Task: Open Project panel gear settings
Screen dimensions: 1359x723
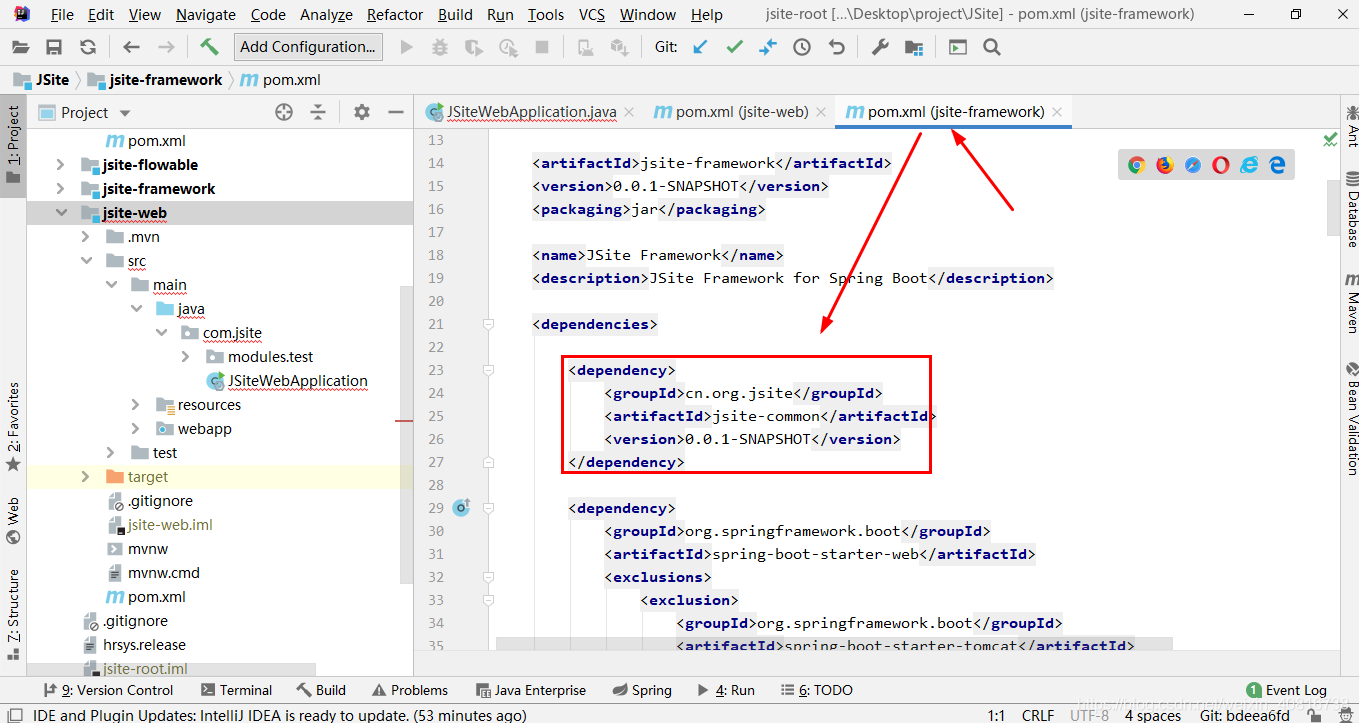Action: (362, 112)
